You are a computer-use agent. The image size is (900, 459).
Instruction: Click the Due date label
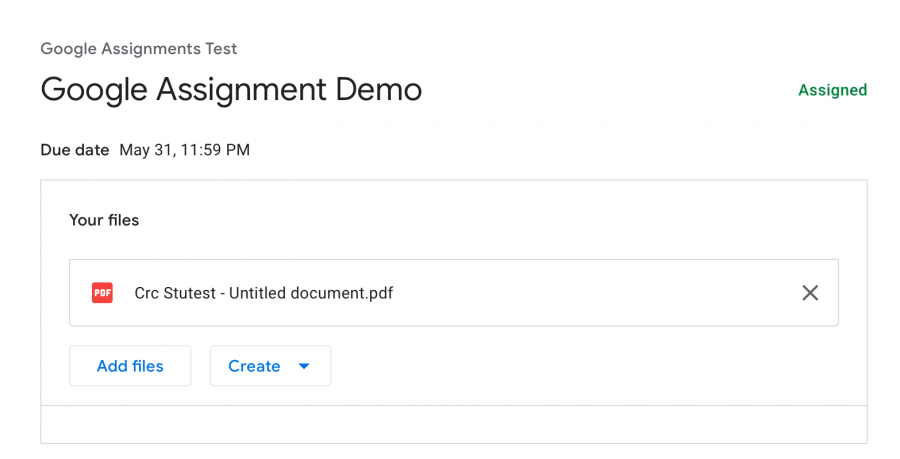point(75,150)
